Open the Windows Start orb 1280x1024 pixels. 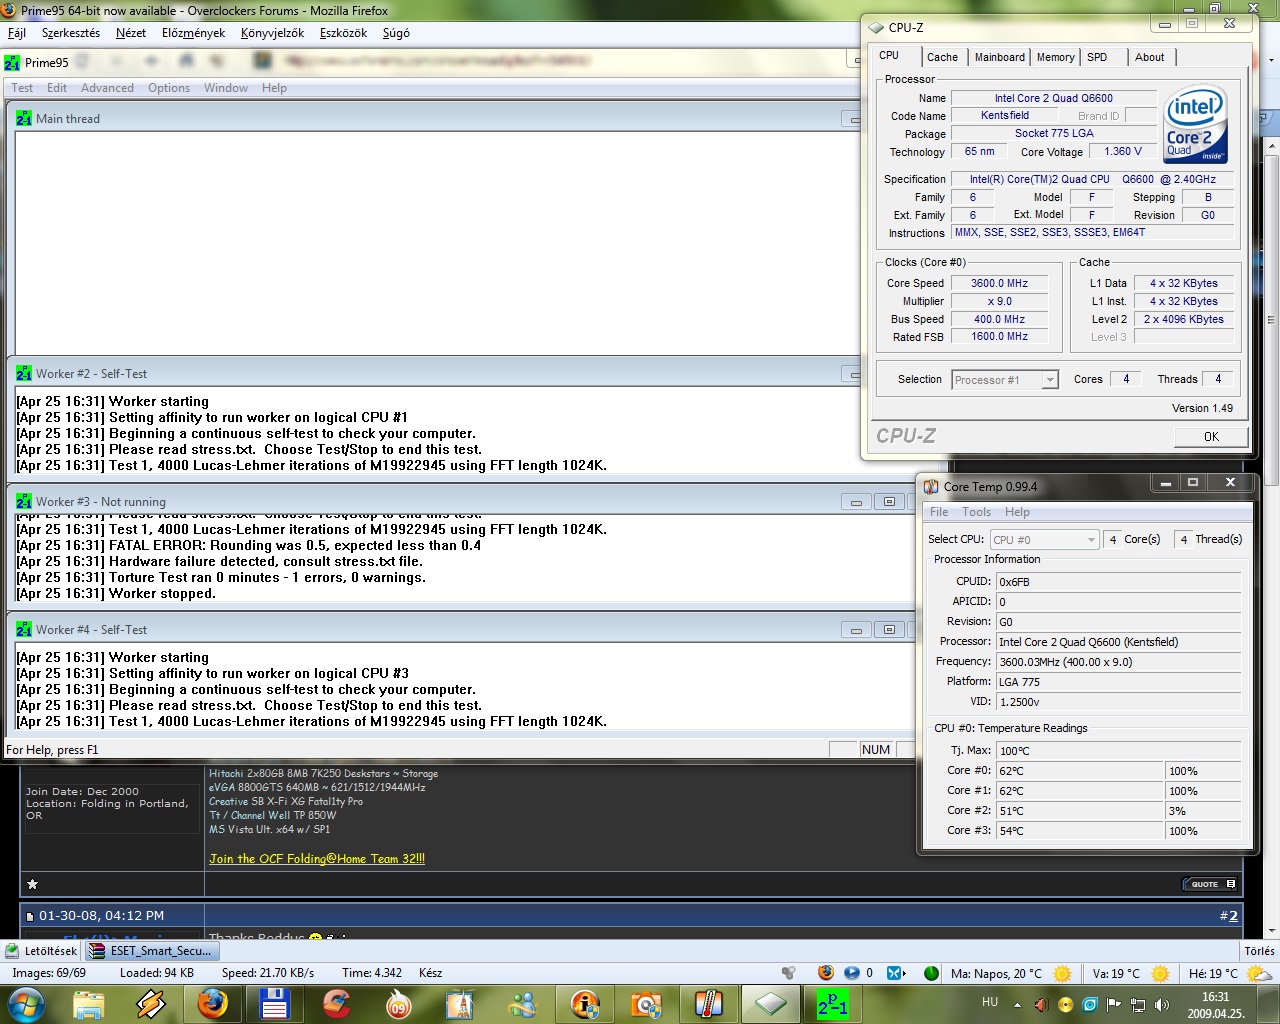coord(25,1003)
